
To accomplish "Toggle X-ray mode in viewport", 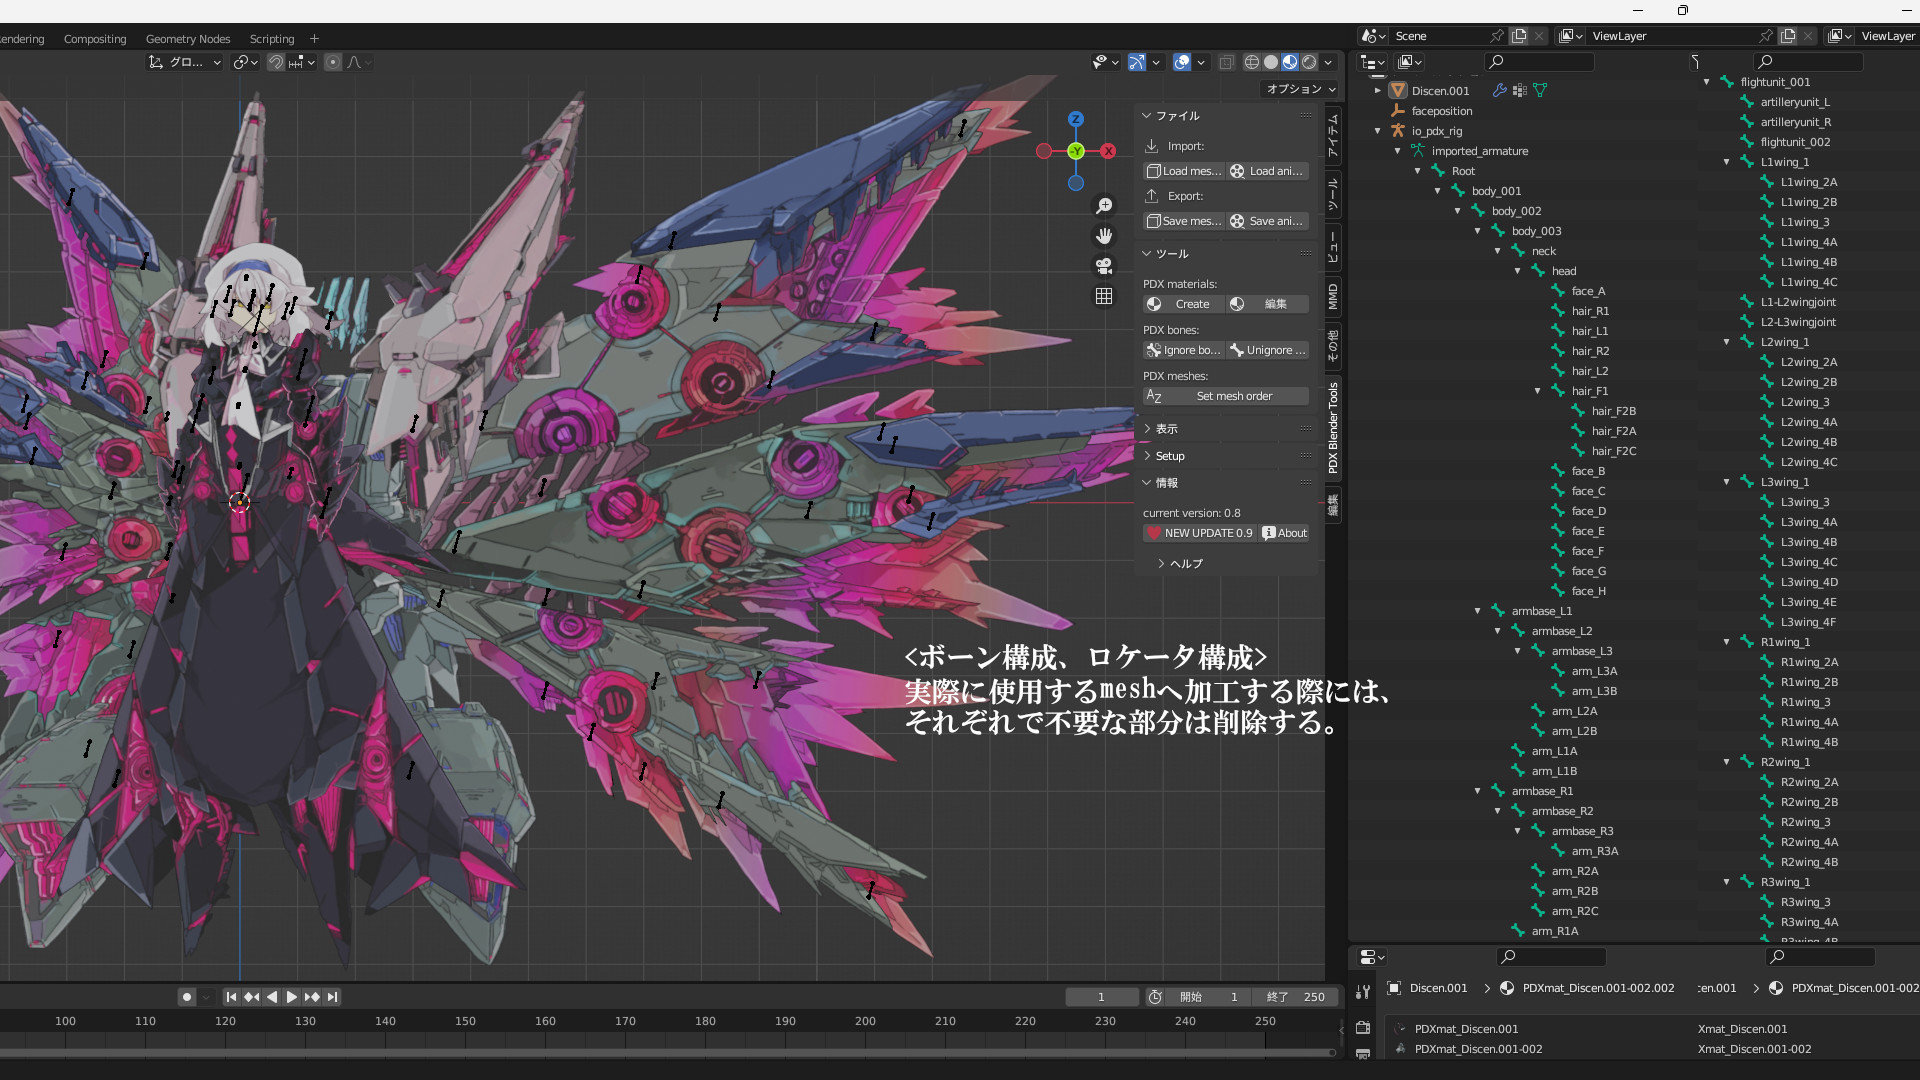I will [x=1227, y=62].
